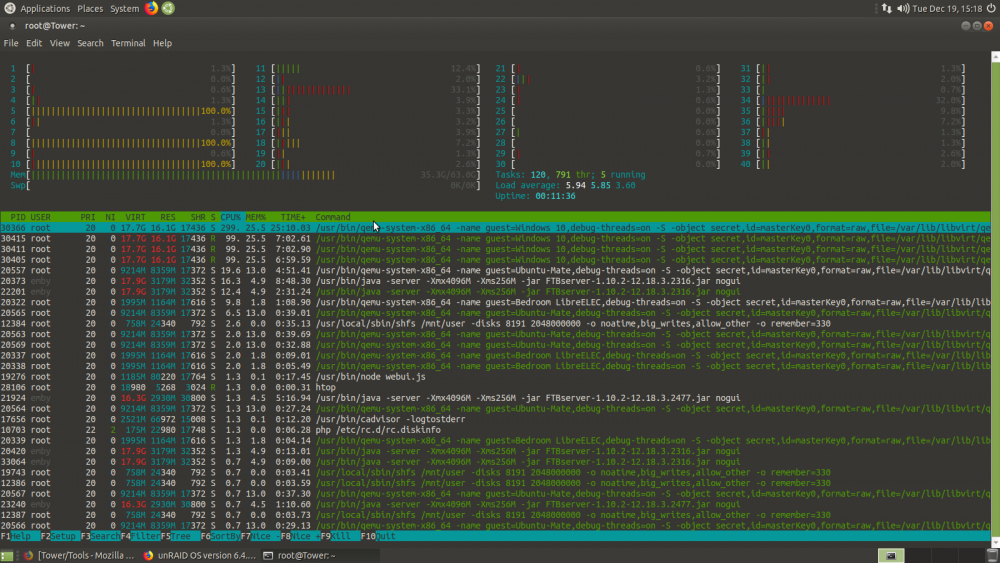Click the green icon beside Firefox

[x=168, y=8]
